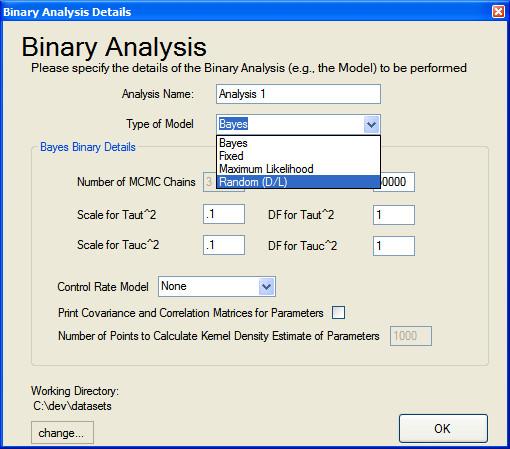510x449 pixels.
Task: Focus the Scale for Tauc^2 field
Action: click(224, 245)
